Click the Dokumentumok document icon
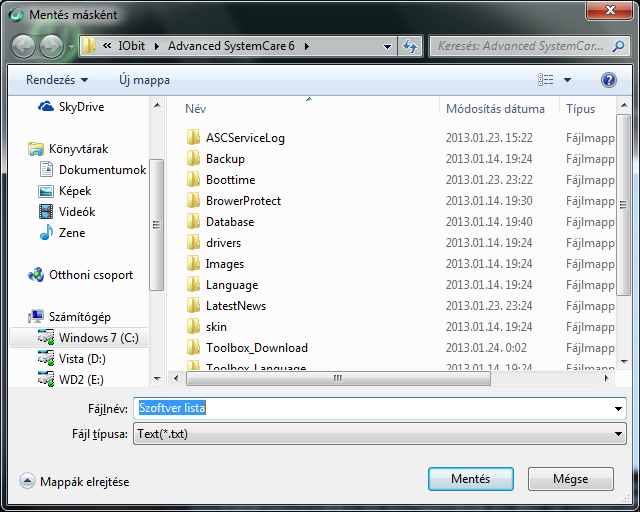Screen dimensions: 640x512 tap(46, 169)
